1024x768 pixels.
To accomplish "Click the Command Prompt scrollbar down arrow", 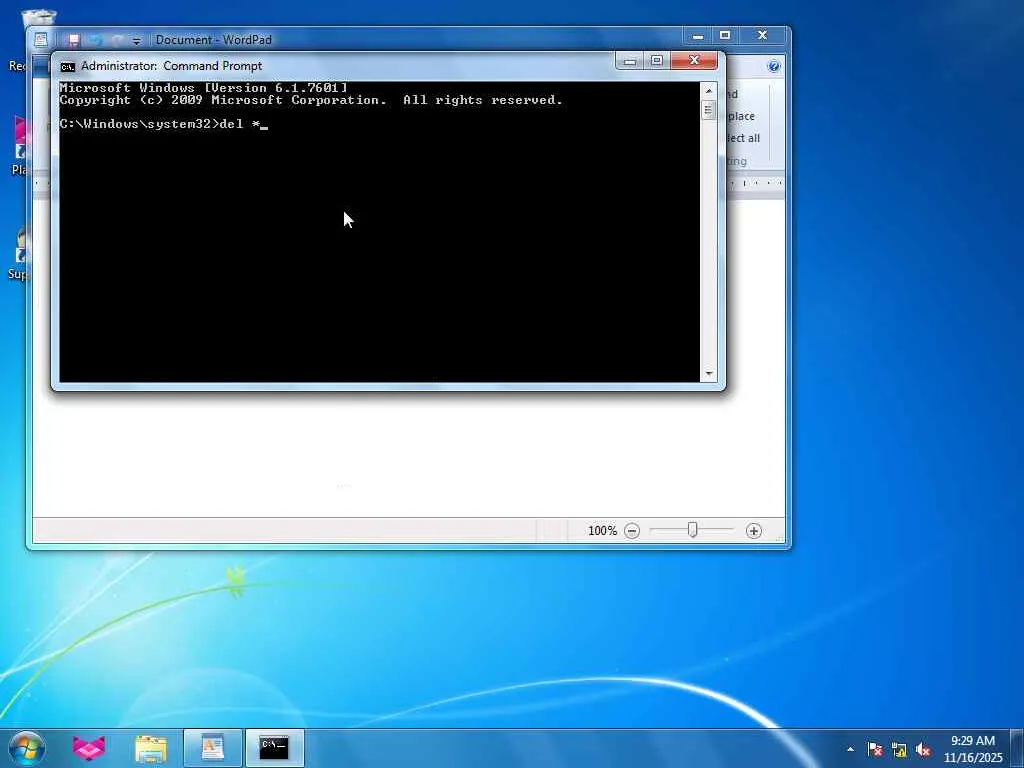I will (709, 374).
